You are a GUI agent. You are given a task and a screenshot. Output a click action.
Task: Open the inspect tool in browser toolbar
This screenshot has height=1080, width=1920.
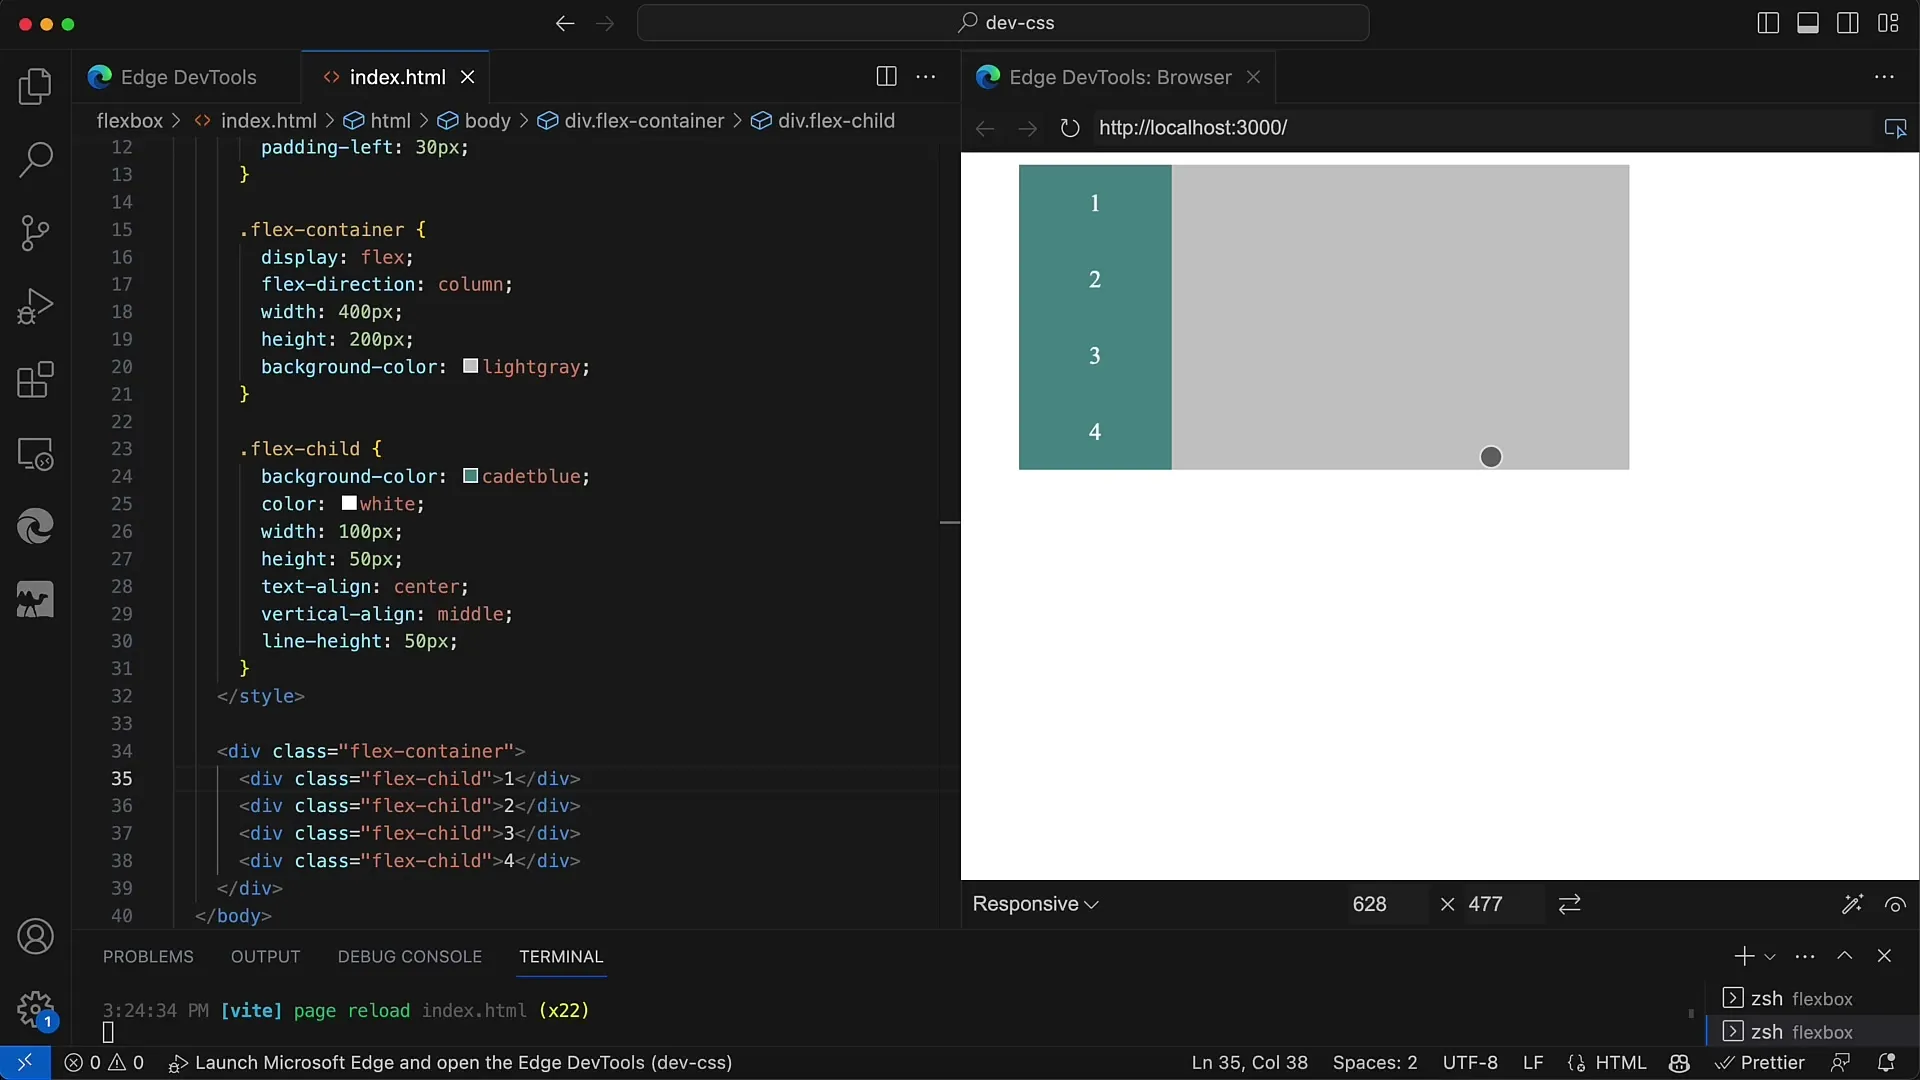1895,128
